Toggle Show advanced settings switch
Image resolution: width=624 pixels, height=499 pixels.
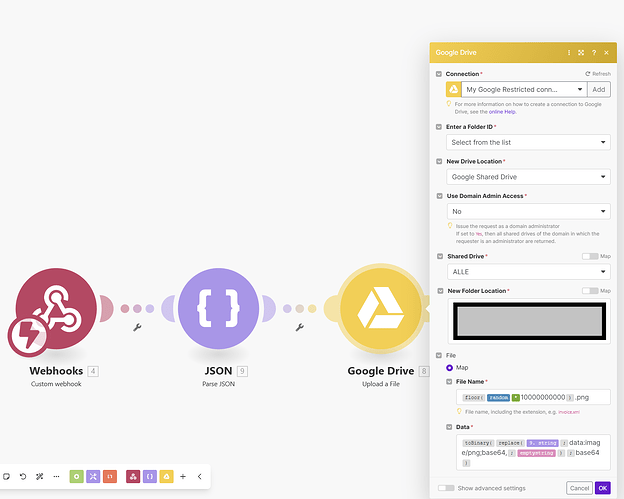click(x=446, y=488)
